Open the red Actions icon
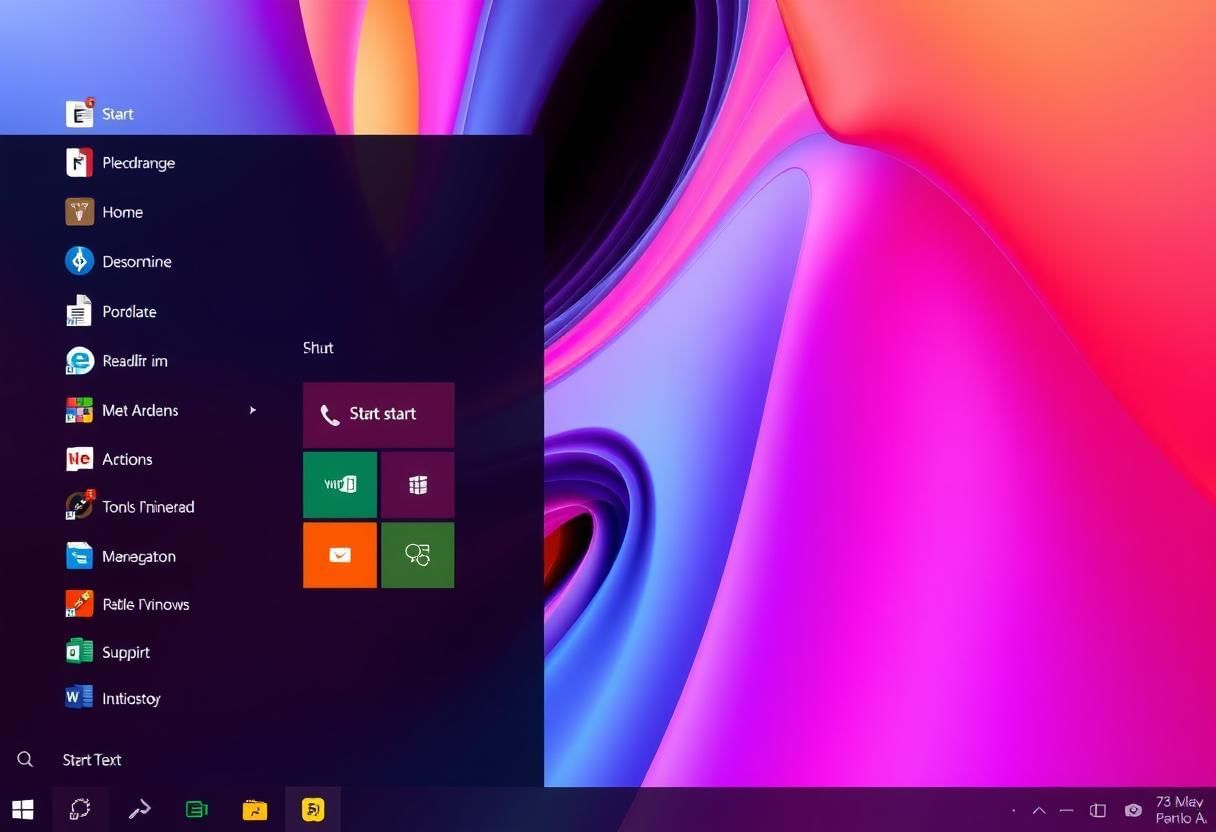Screen dimensions: 1216x832 (x=79, y=459)
